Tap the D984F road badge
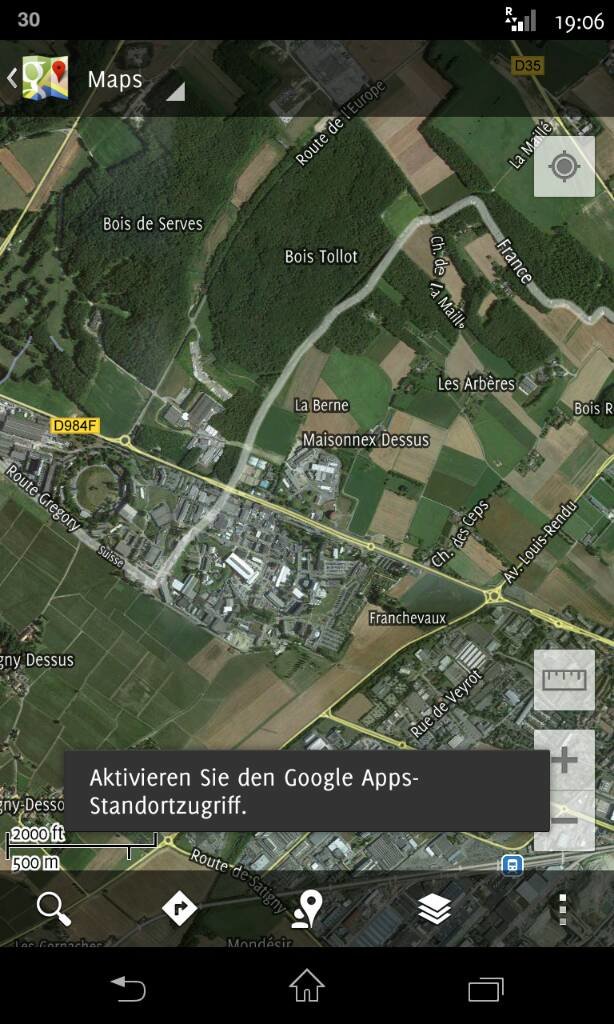 (x=75, y=426)
